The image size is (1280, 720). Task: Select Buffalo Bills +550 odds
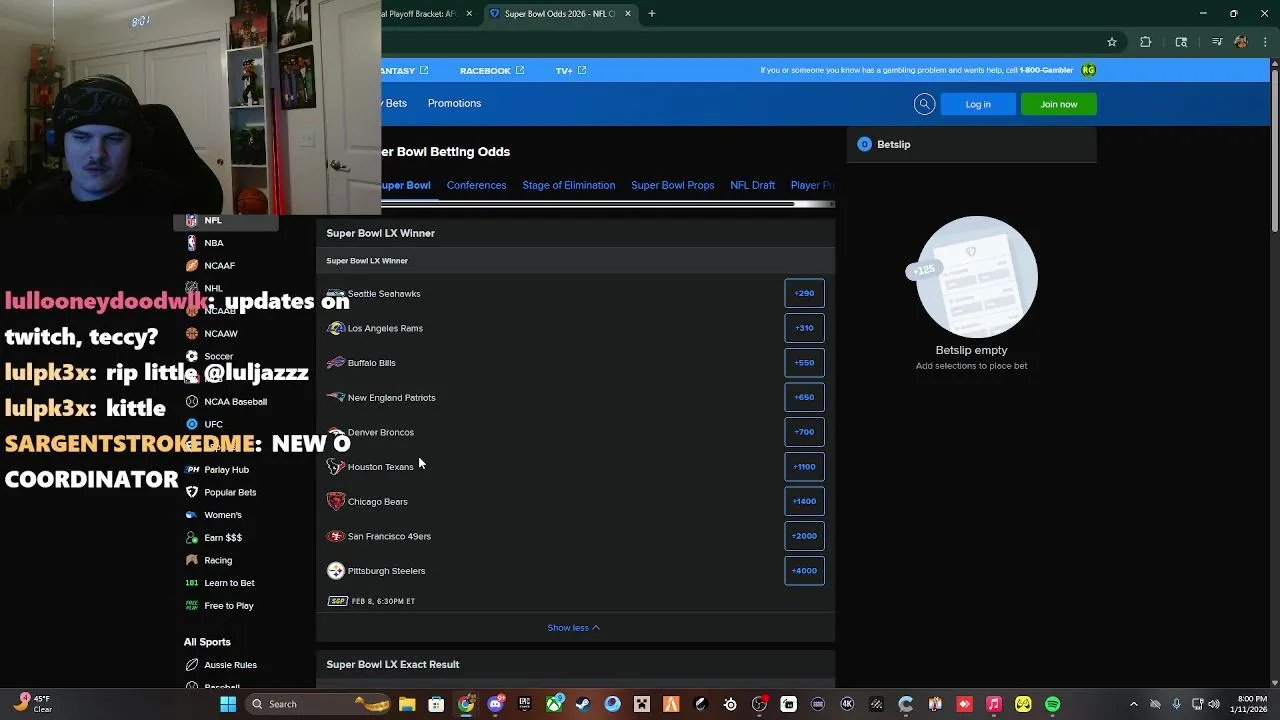tap(804, 362)
